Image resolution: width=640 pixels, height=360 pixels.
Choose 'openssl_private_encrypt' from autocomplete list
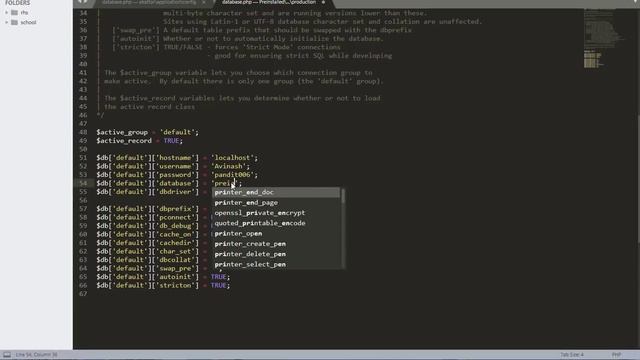pos(276,213)
